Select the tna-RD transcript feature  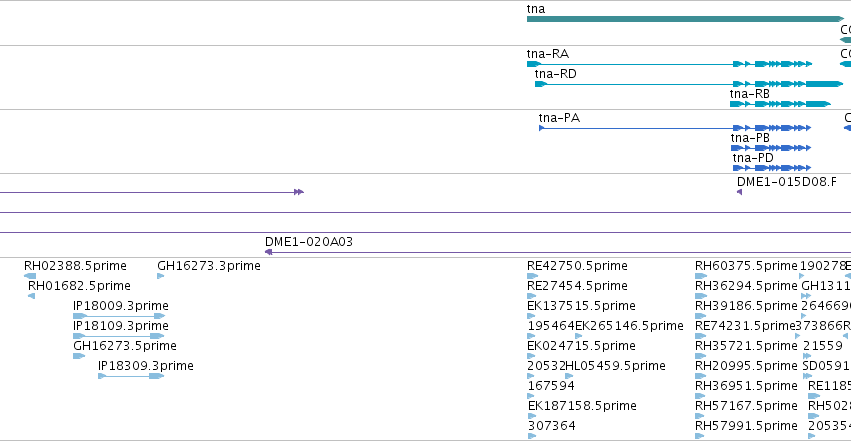click(x=689, y=84)
